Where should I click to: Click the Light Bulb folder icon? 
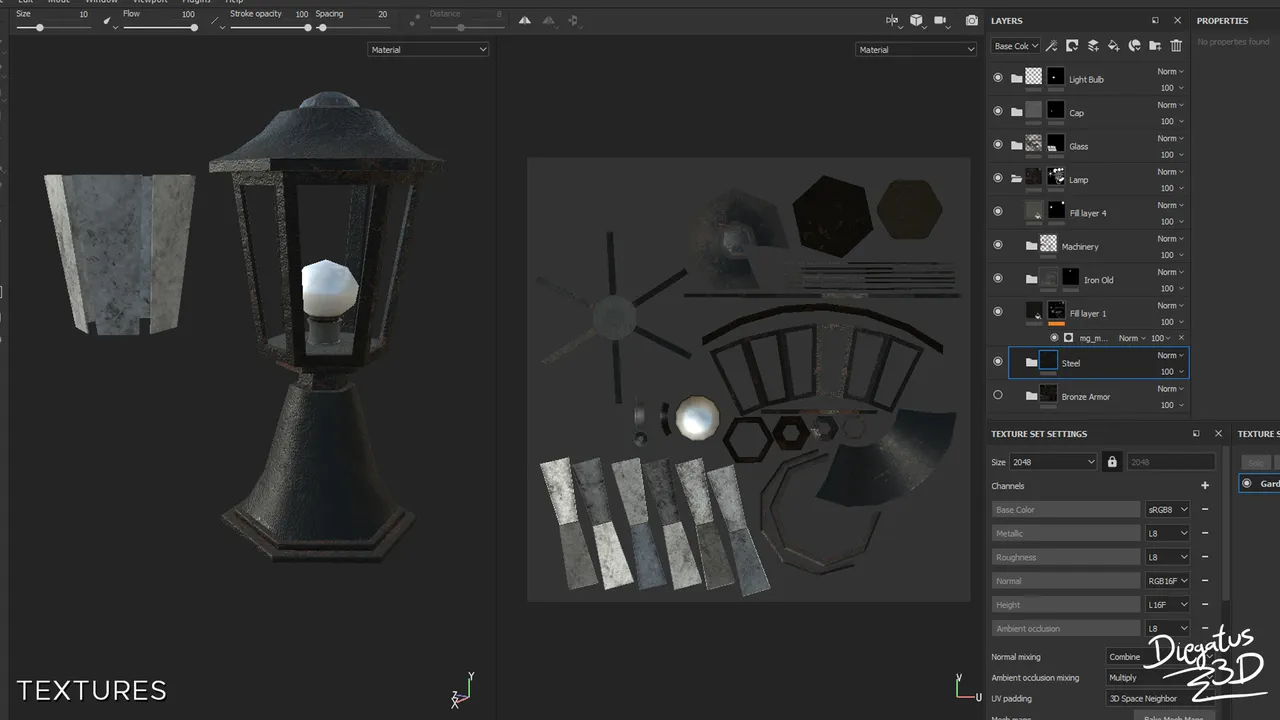[x=1016, y=79]
